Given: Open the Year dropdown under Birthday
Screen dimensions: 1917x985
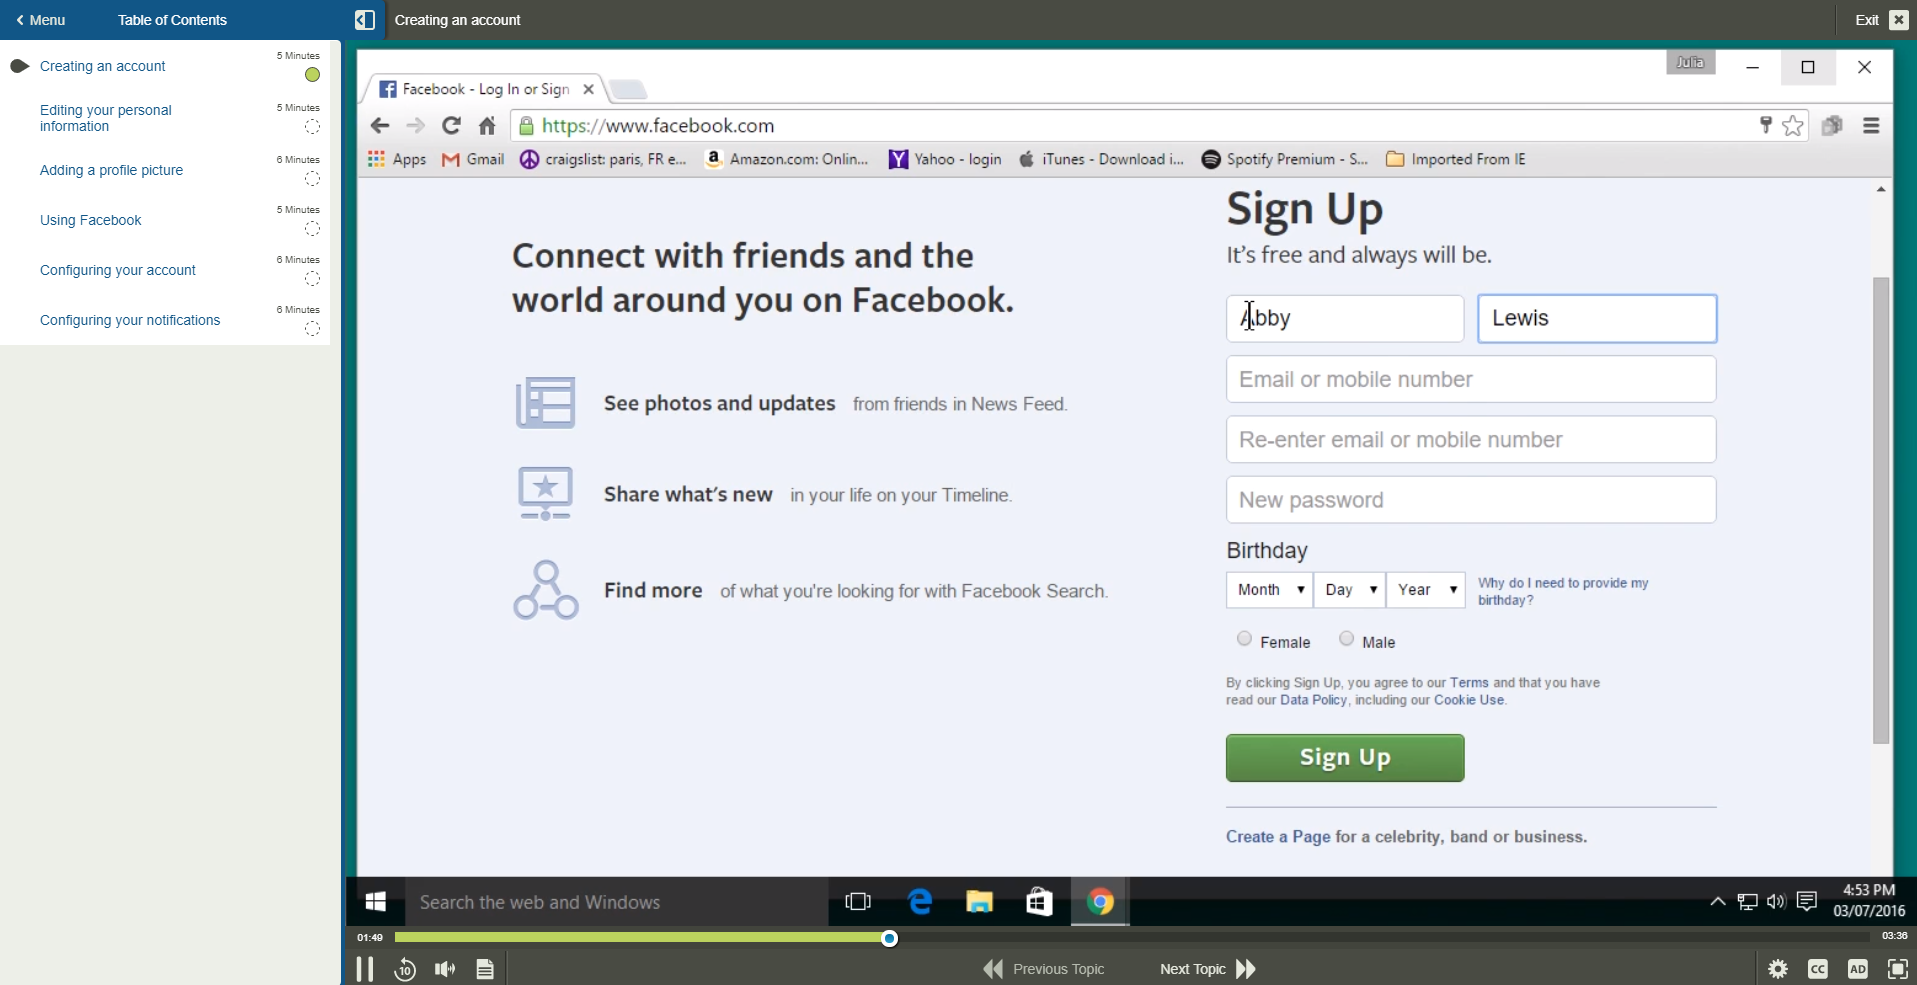Looking at the screenshot, I should point(1424,590).
